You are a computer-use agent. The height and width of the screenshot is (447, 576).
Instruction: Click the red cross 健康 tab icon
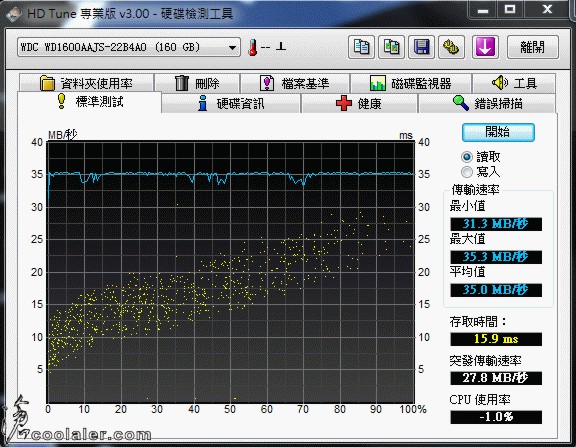344,103
